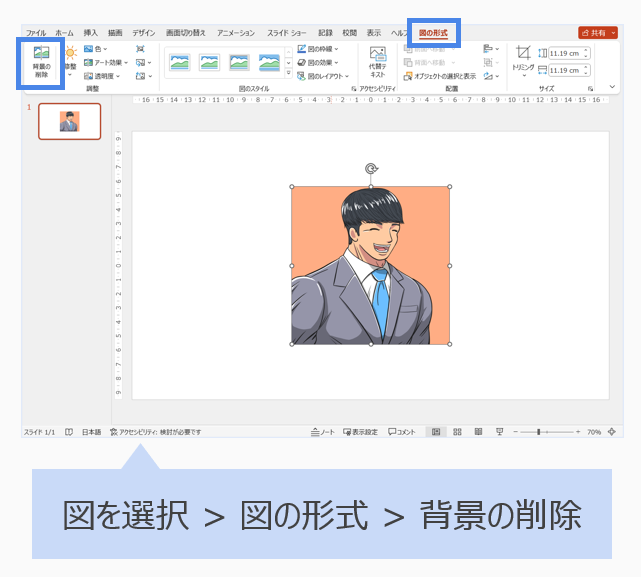Switch to normal view in status bar

[436, 432]
